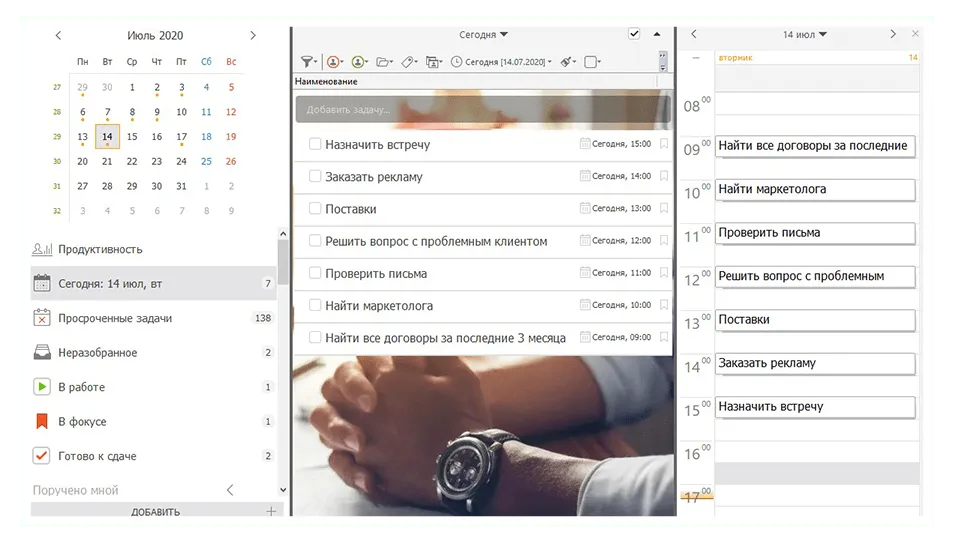Click the Добавить задачу input field
The image size is (954, 546).
480,110
